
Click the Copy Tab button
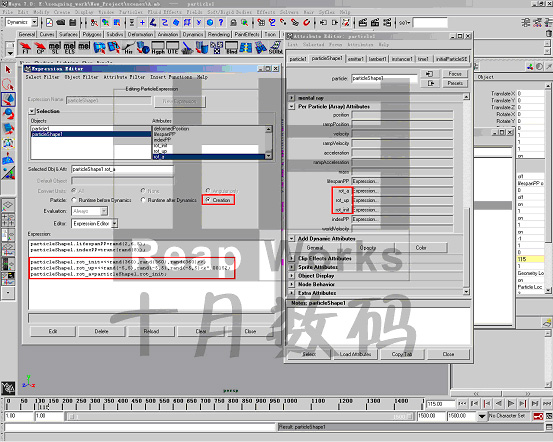[402, 354]
